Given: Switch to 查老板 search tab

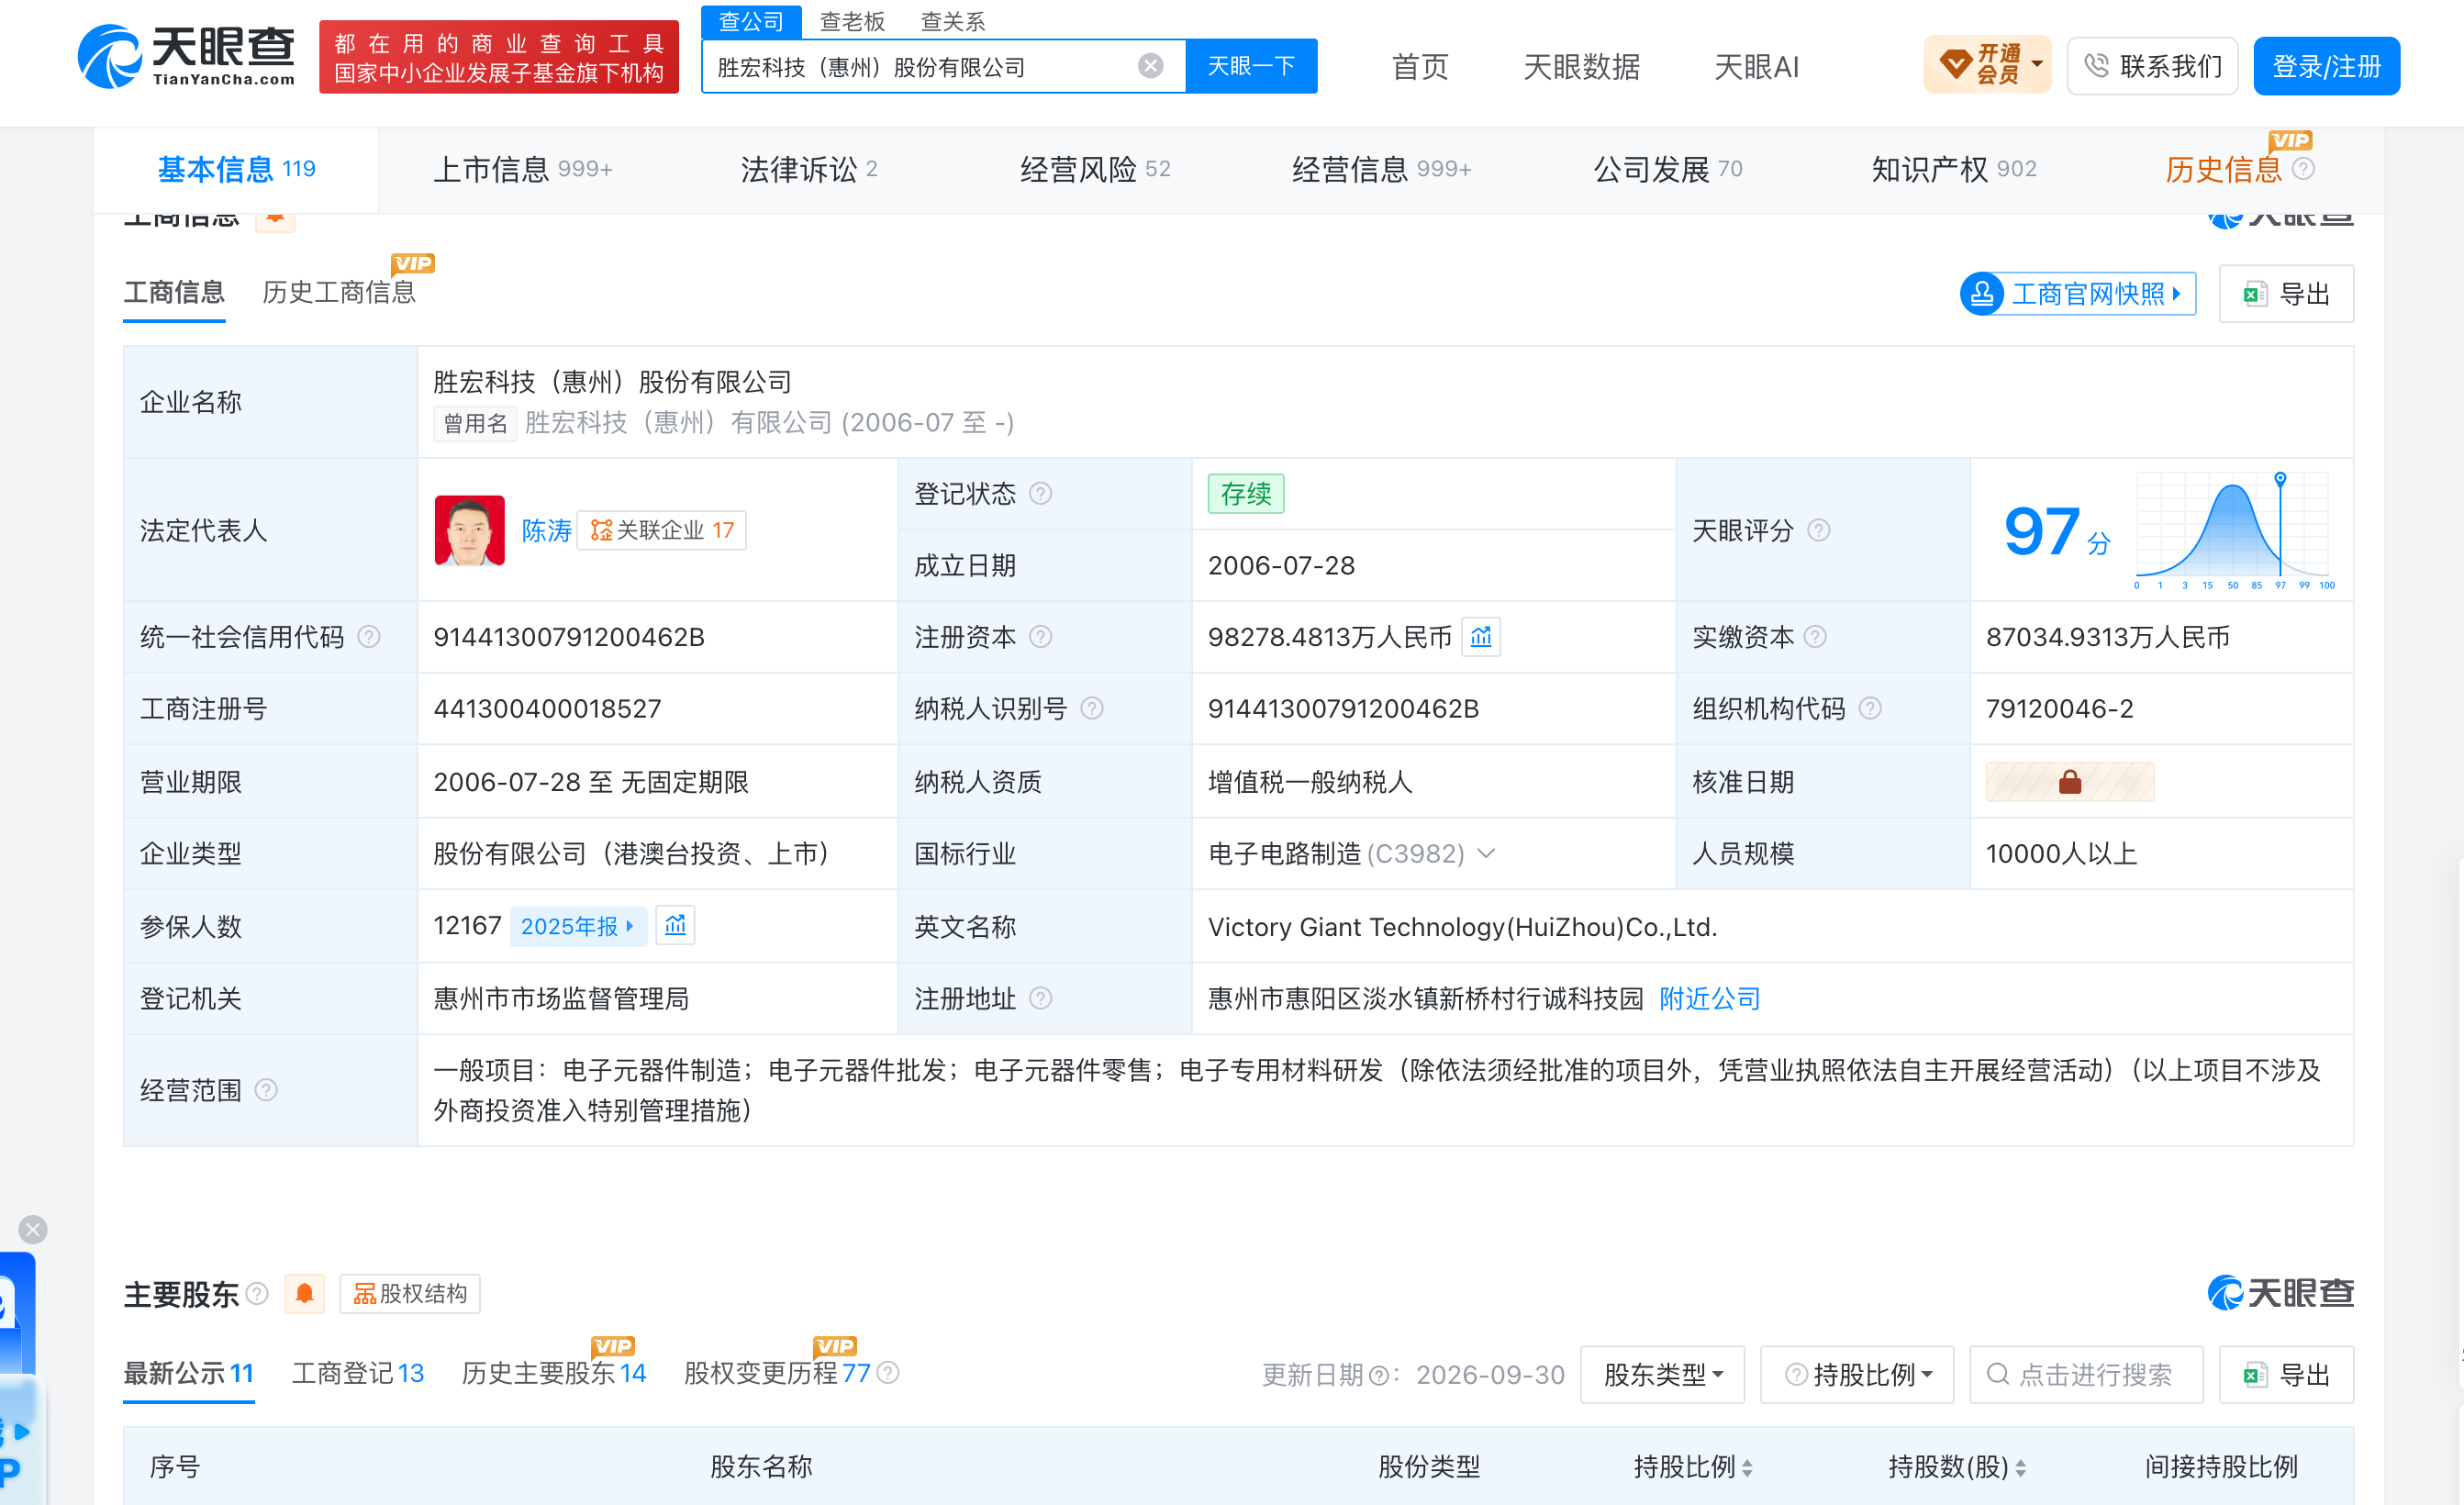Looking at the screenshot, I should [852, 21].
